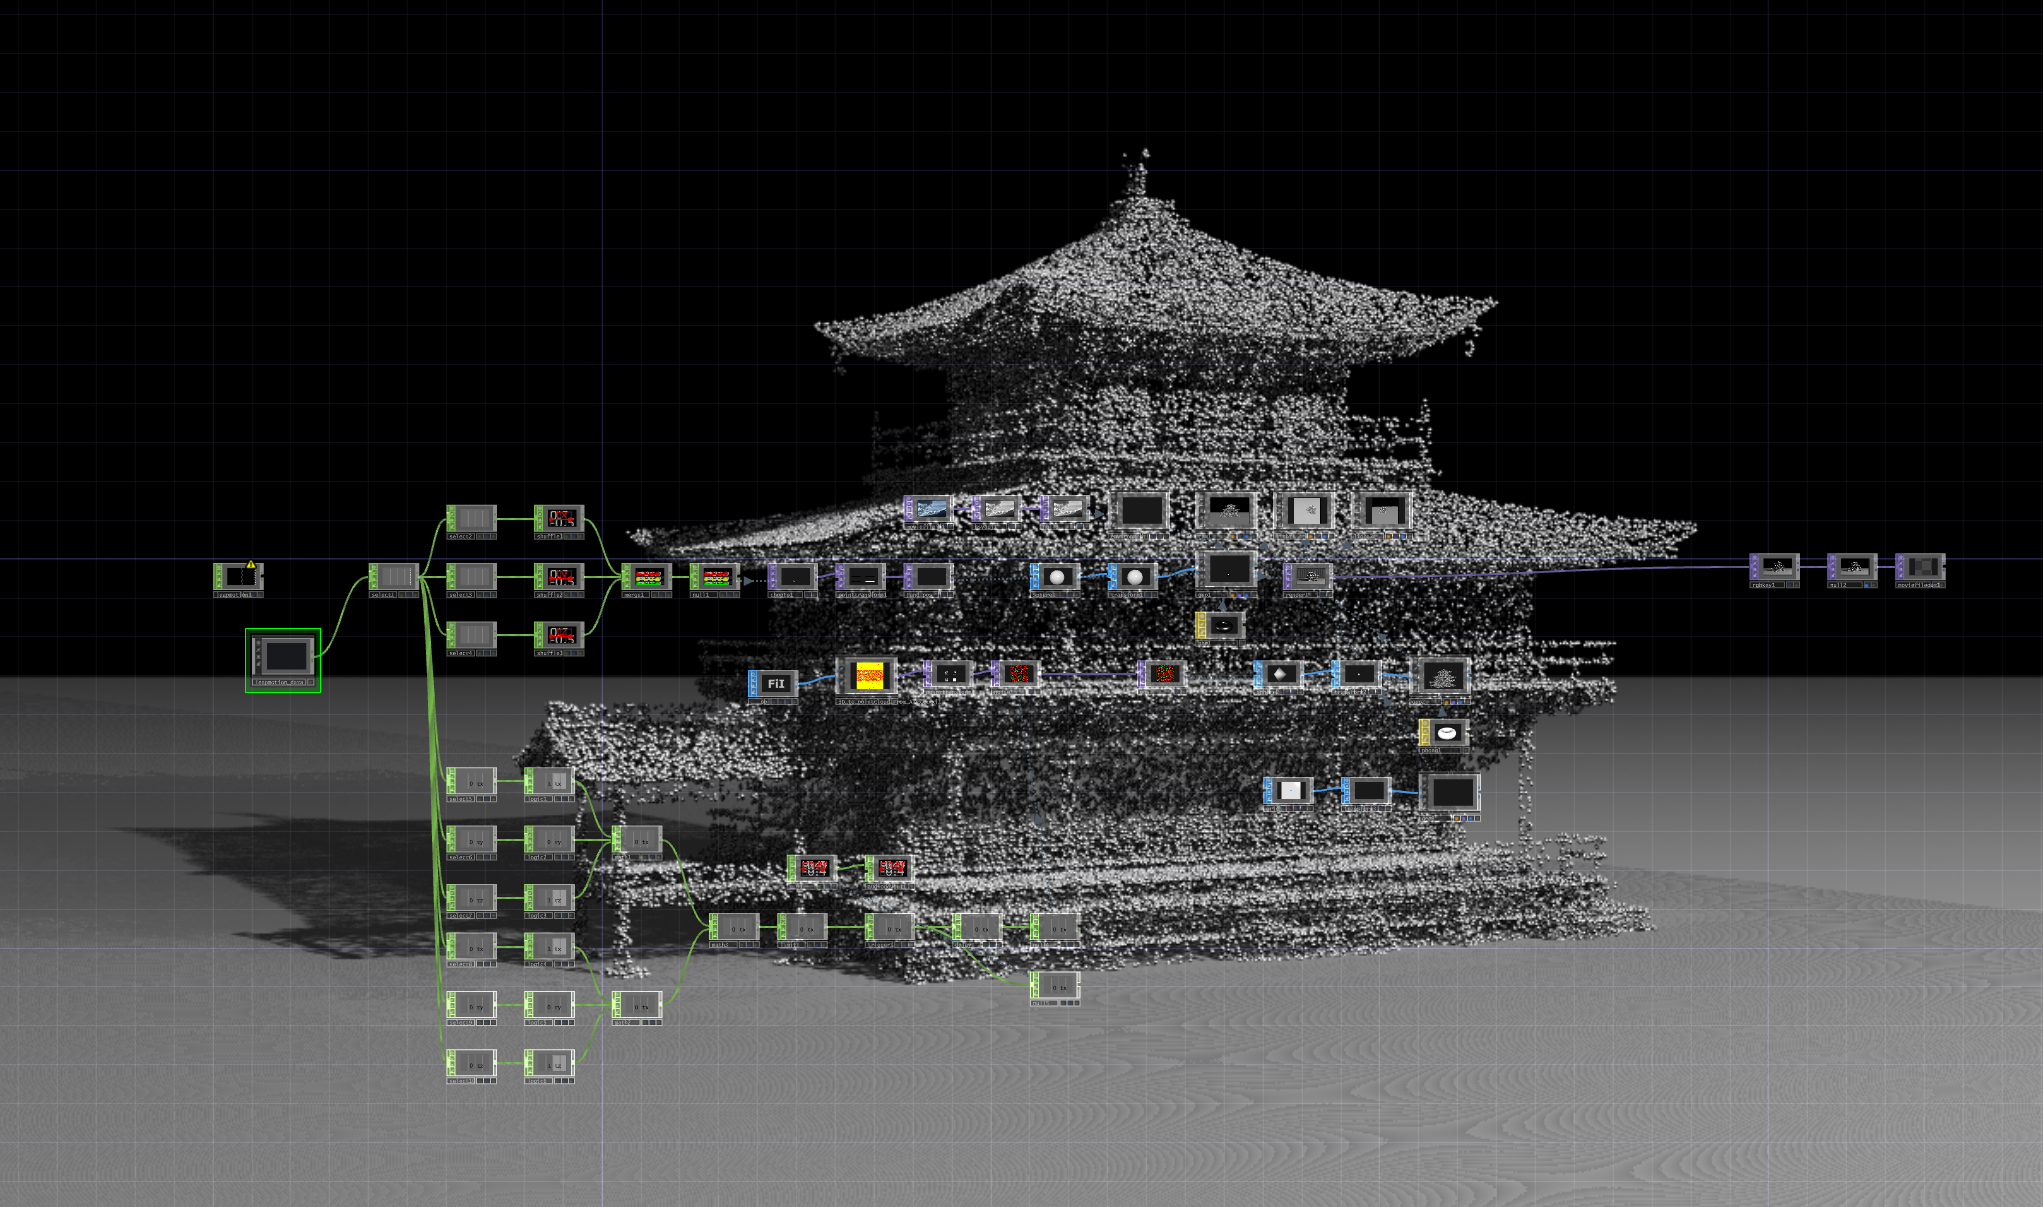The height and width of the screenshot is (1207, 2043).
Task: Click the blue Fil operator node
Action: [775, 684]
